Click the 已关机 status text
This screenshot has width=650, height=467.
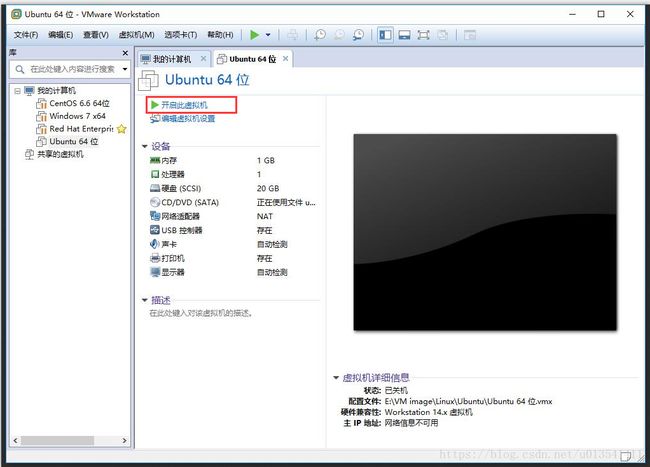(x=396, y=390)
